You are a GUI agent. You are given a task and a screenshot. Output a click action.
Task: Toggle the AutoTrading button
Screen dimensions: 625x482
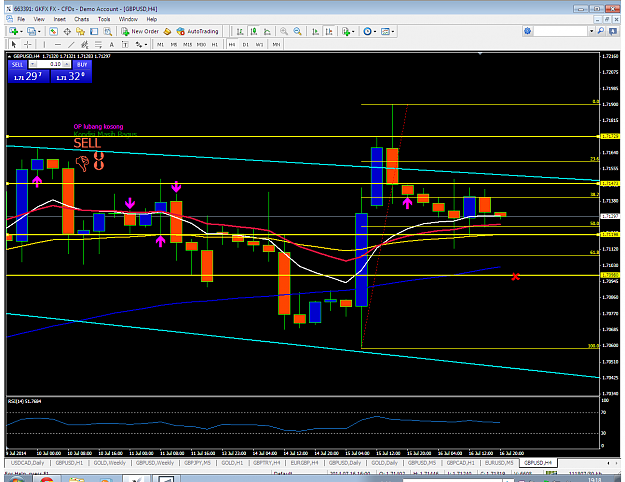198,31
